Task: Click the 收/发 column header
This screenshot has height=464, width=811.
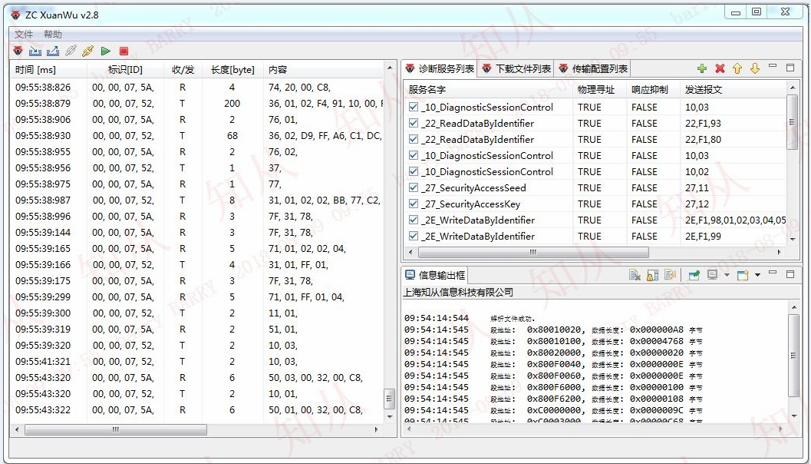Action: coord(183,70)
